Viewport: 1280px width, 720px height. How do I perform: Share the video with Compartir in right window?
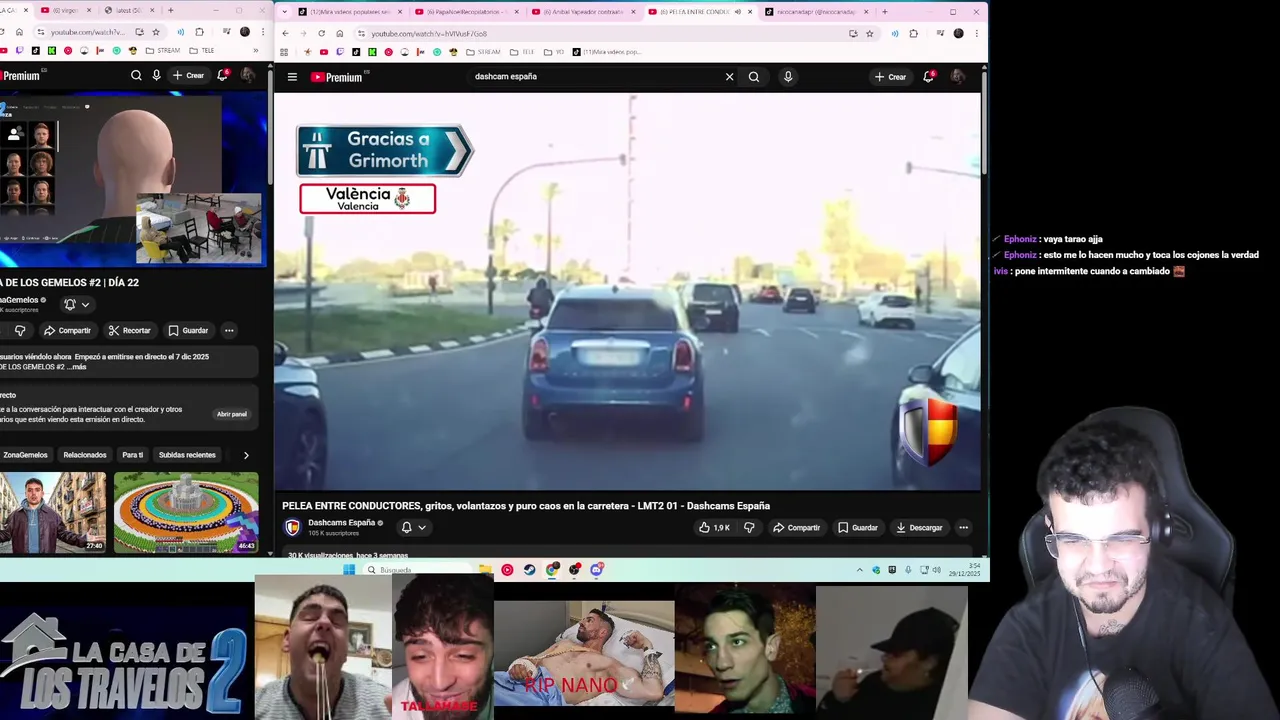click(796, 528)
